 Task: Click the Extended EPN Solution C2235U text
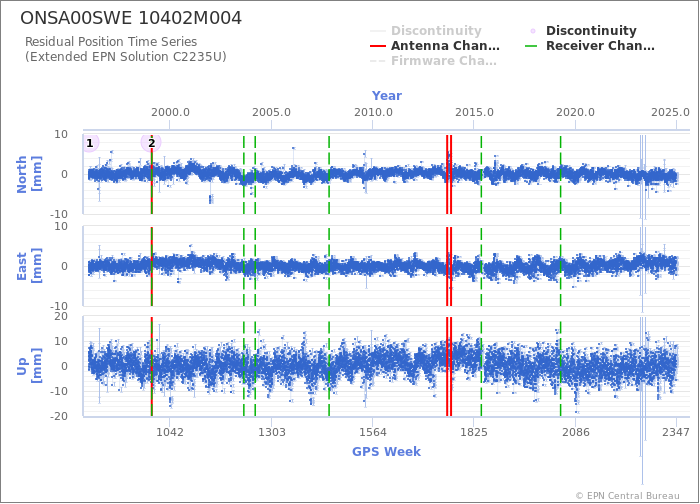(126, 57)
